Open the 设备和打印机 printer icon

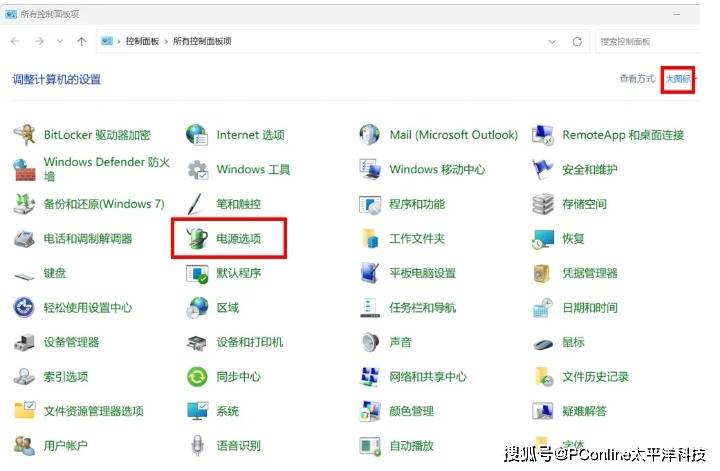[197, 342]
